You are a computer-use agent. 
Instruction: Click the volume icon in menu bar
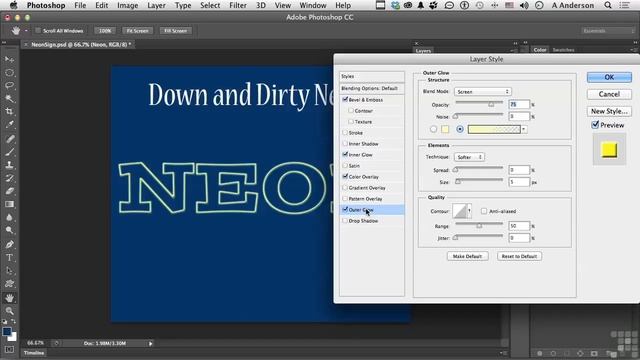[x=524, y=5]
